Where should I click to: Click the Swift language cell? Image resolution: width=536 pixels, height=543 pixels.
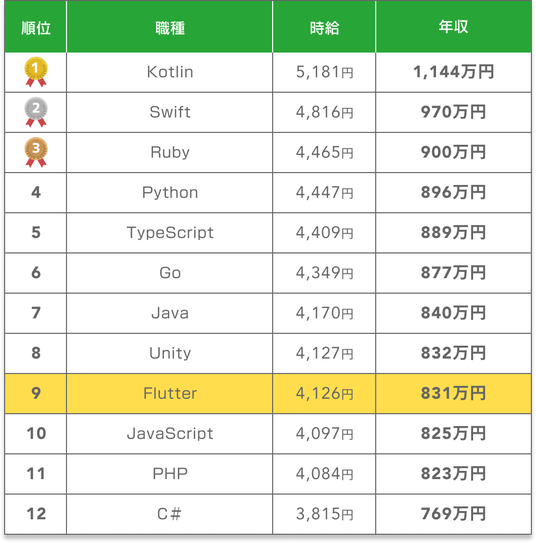170,112
